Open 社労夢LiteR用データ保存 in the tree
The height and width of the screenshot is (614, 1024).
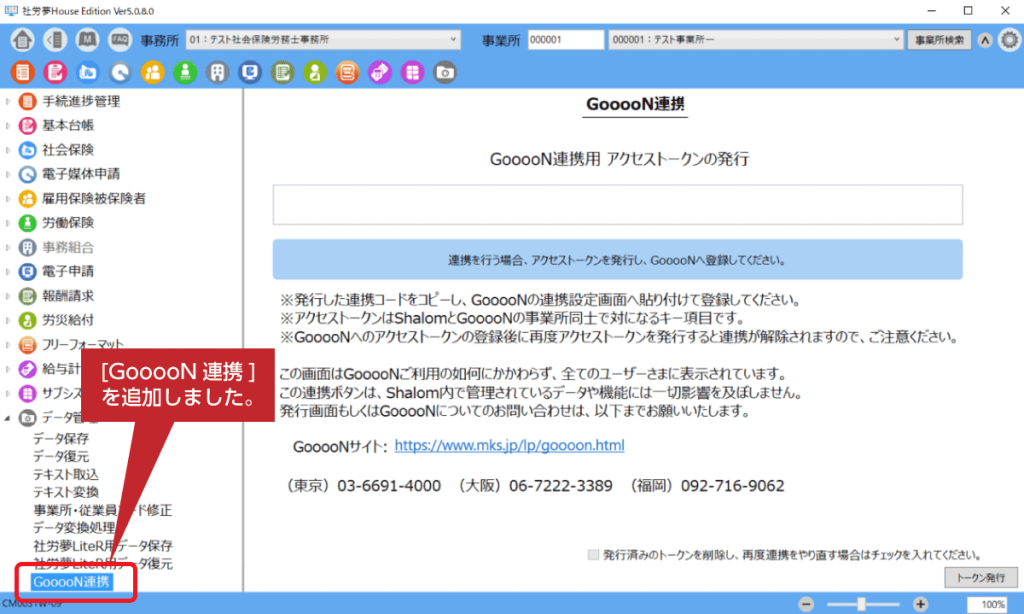pyautogui.click(x=103, y=545)
